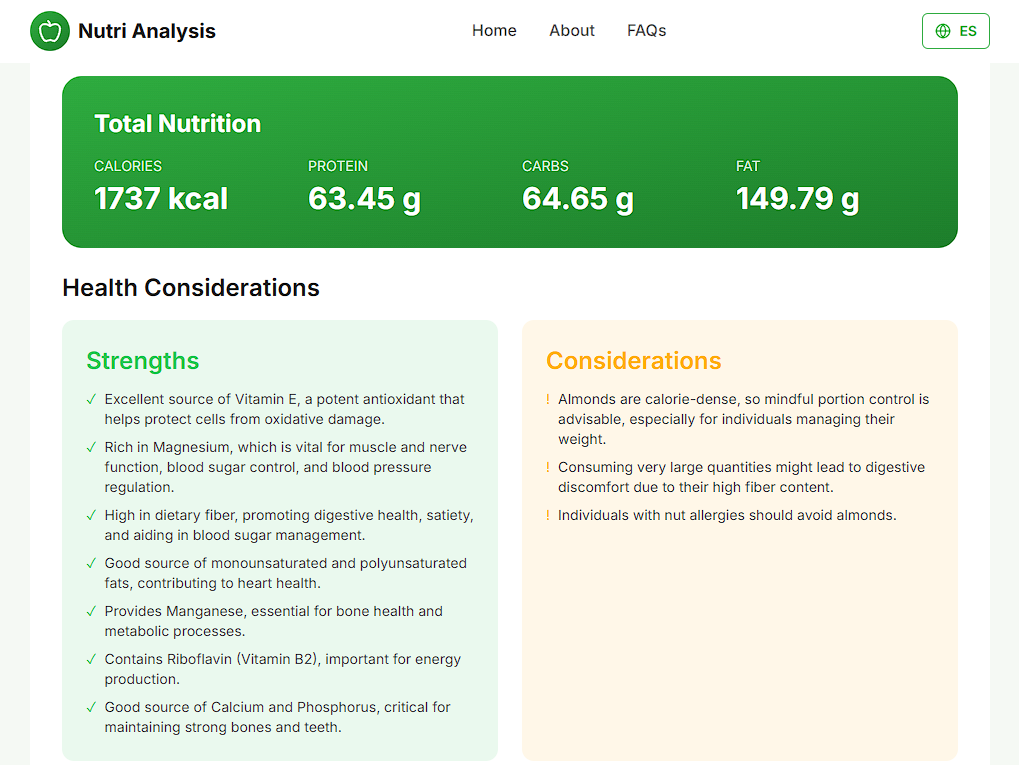
Task: Go to the About page
Action: click(x=572, y=31)
